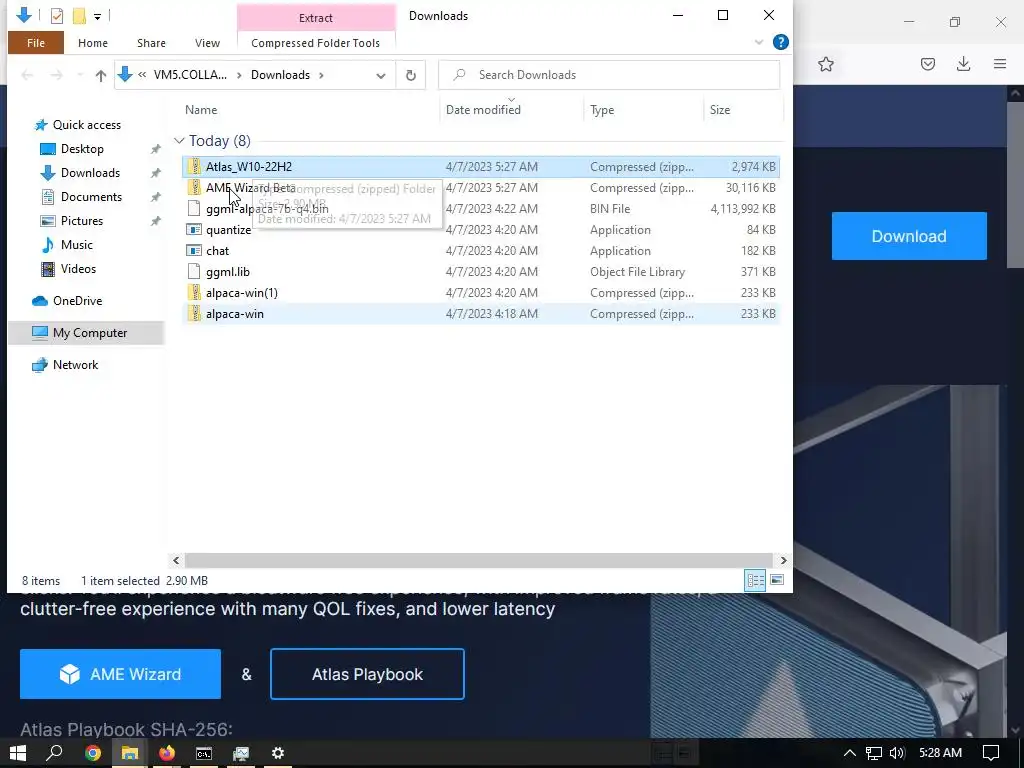Select the AME Wizard Beta zip icon

pyautogui.click(x=194, y=188)
